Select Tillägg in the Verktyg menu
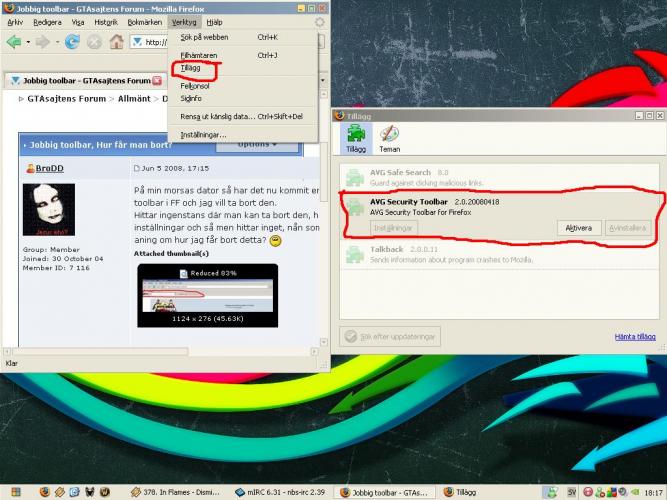Viewport: 667px width, 500px height. [x=243, y=68]
